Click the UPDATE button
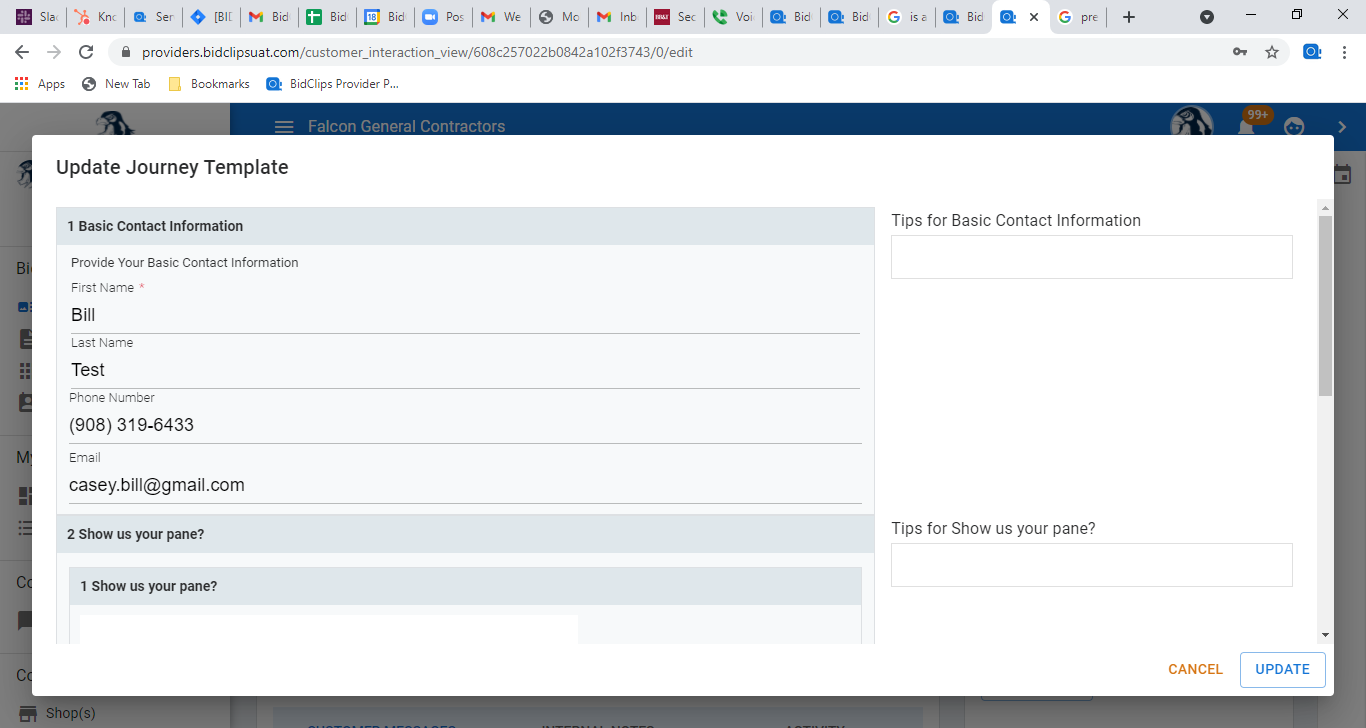Viewport: 1366px width, 728px height. [x=1282, y=669]
